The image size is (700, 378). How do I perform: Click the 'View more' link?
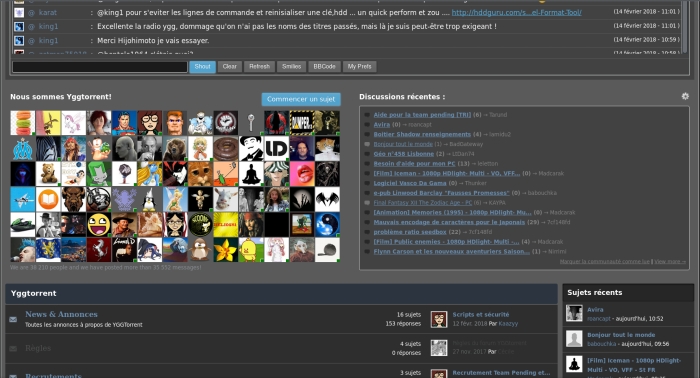pos(670,262)
